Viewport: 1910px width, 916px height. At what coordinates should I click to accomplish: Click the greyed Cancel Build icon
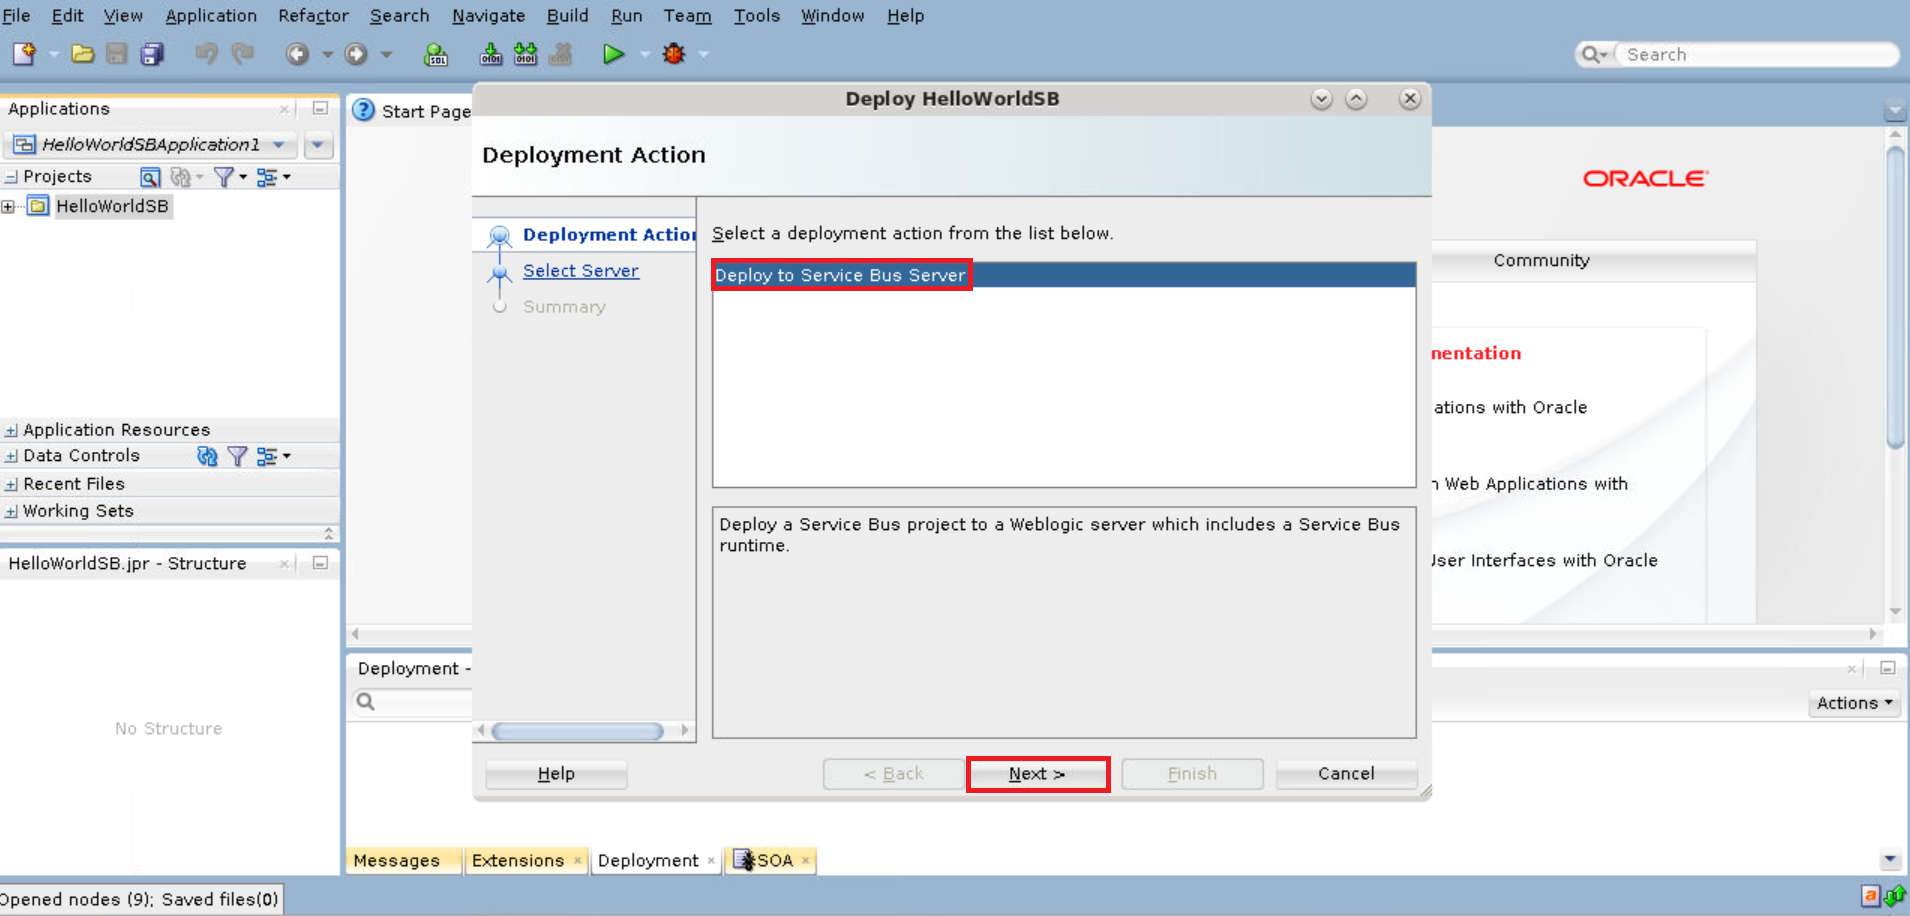(x=561, y=54)
